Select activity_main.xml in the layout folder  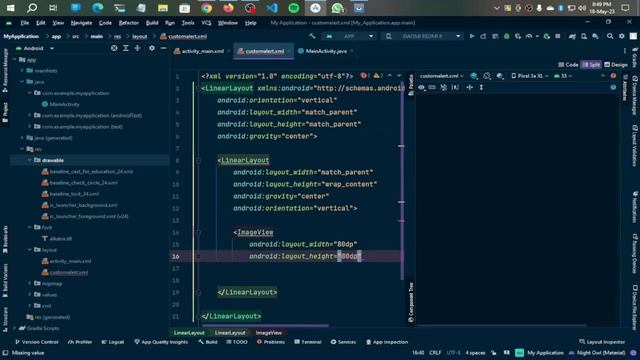pyautogui.click(x=70, y=261)
